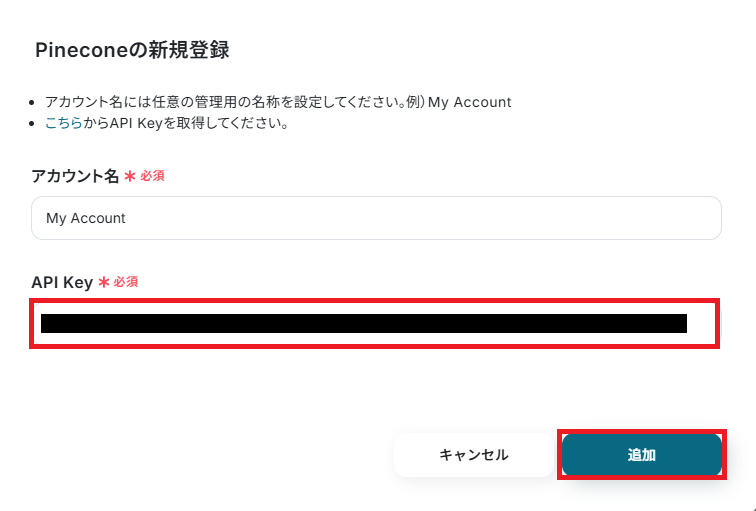Click the キャンセル button
The height and width of the screenshot is (511, 756).
coord(473,455)
